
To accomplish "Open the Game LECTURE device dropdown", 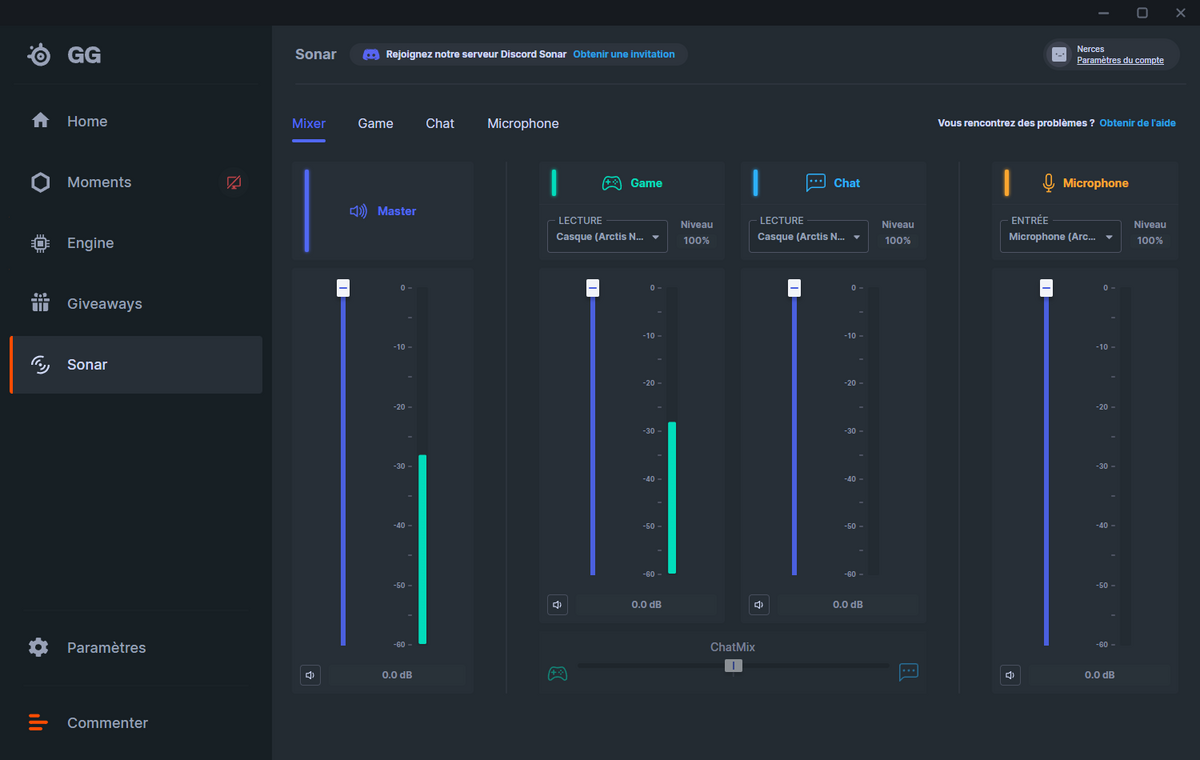I will tap(607, 237).
